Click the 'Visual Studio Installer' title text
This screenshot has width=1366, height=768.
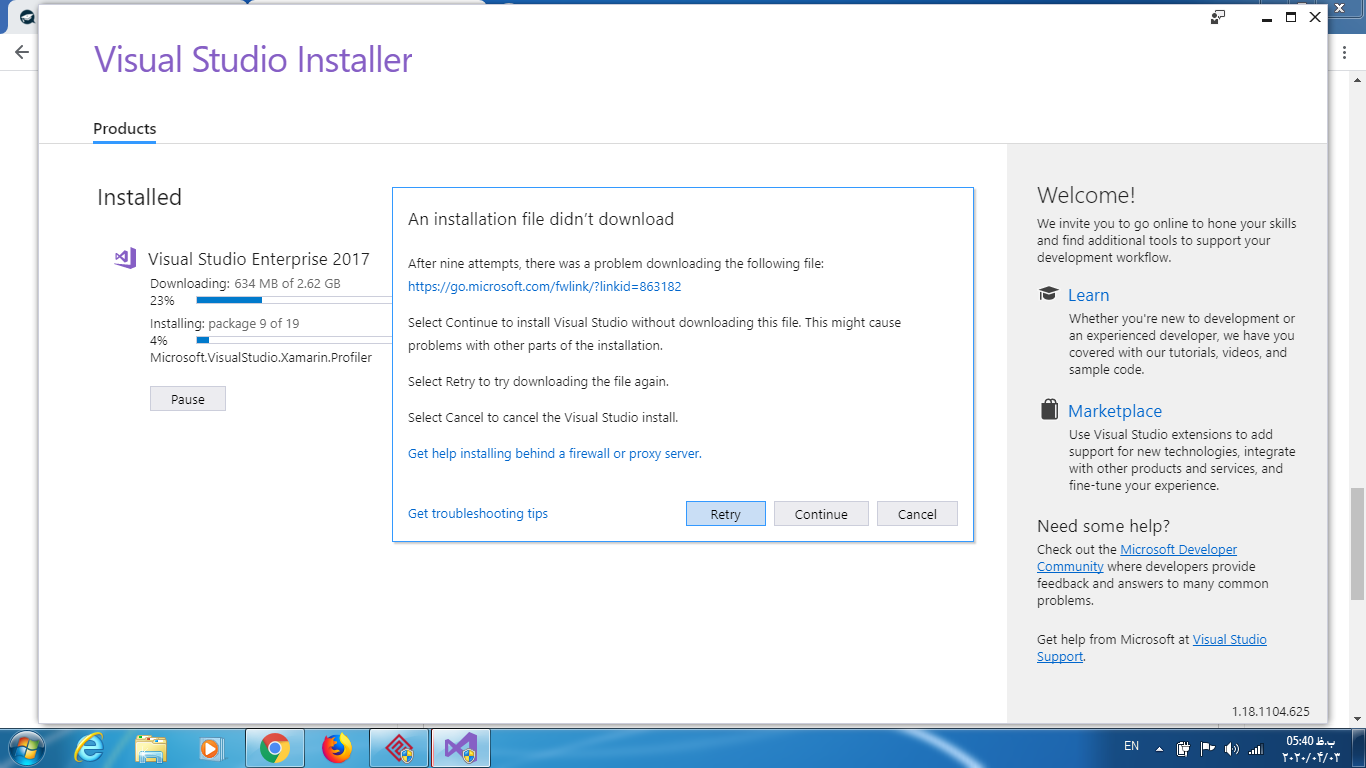253,60
